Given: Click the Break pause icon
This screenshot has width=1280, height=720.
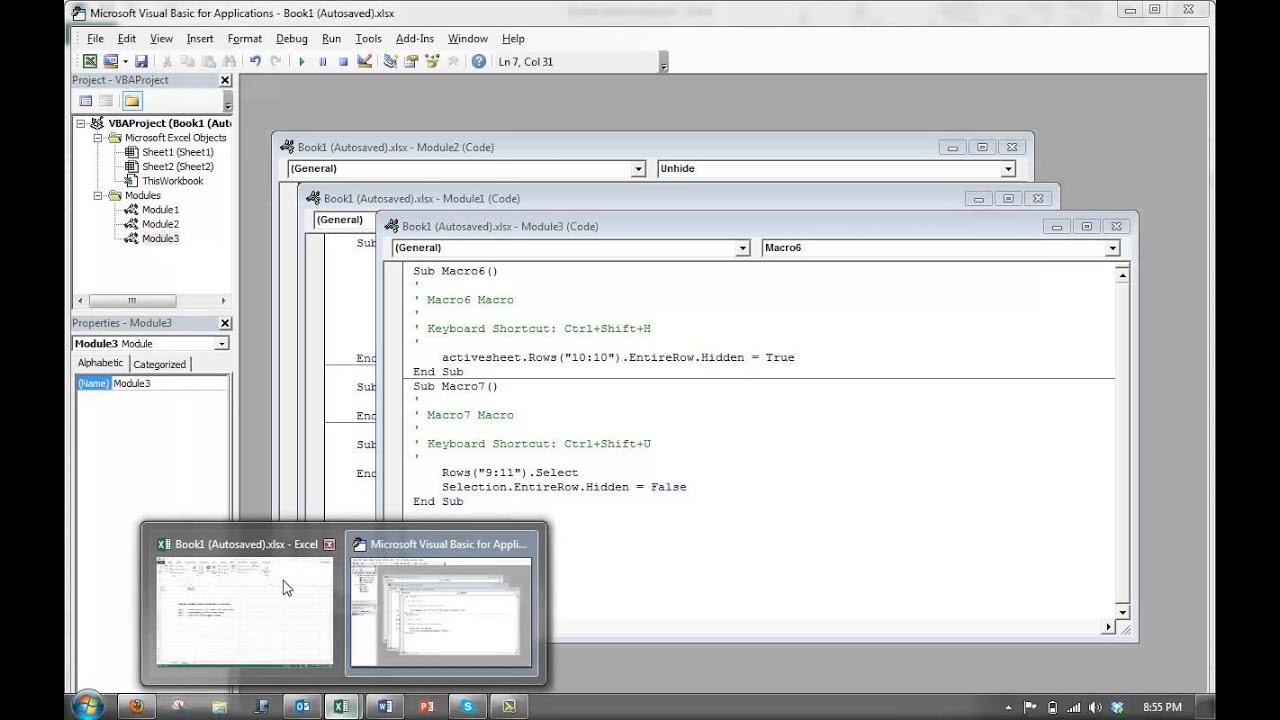Looking at the screenshot, I should click(323, 62).
